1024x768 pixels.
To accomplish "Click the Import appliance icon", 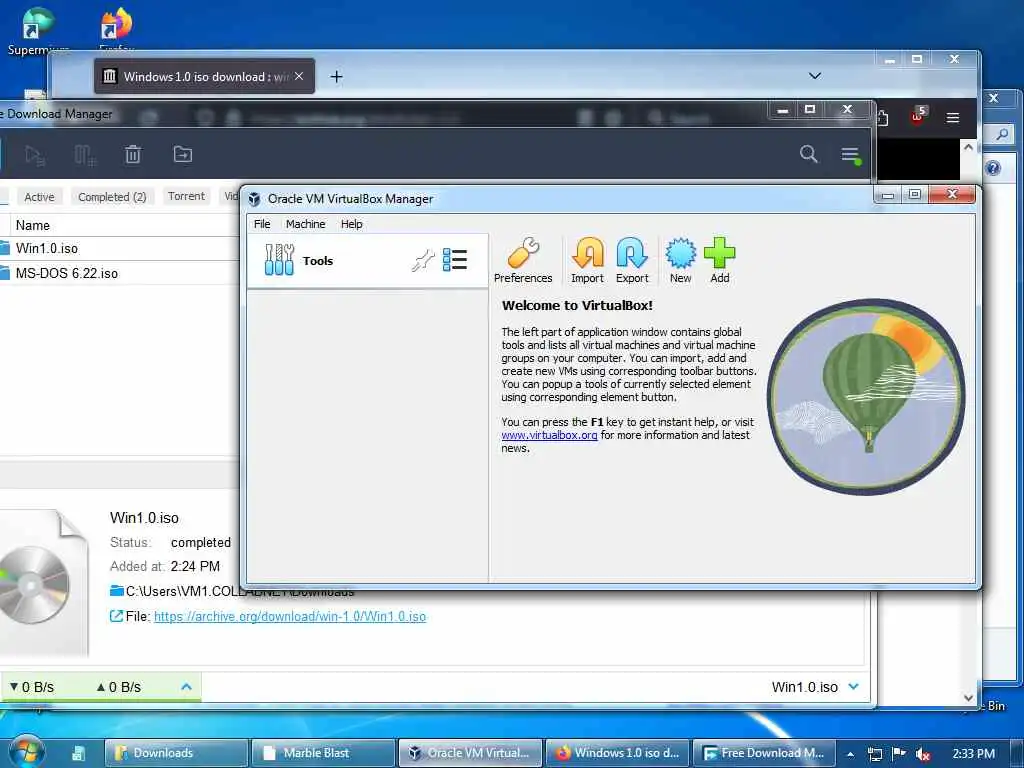I will pyautogui.click(x=587, y=261).
